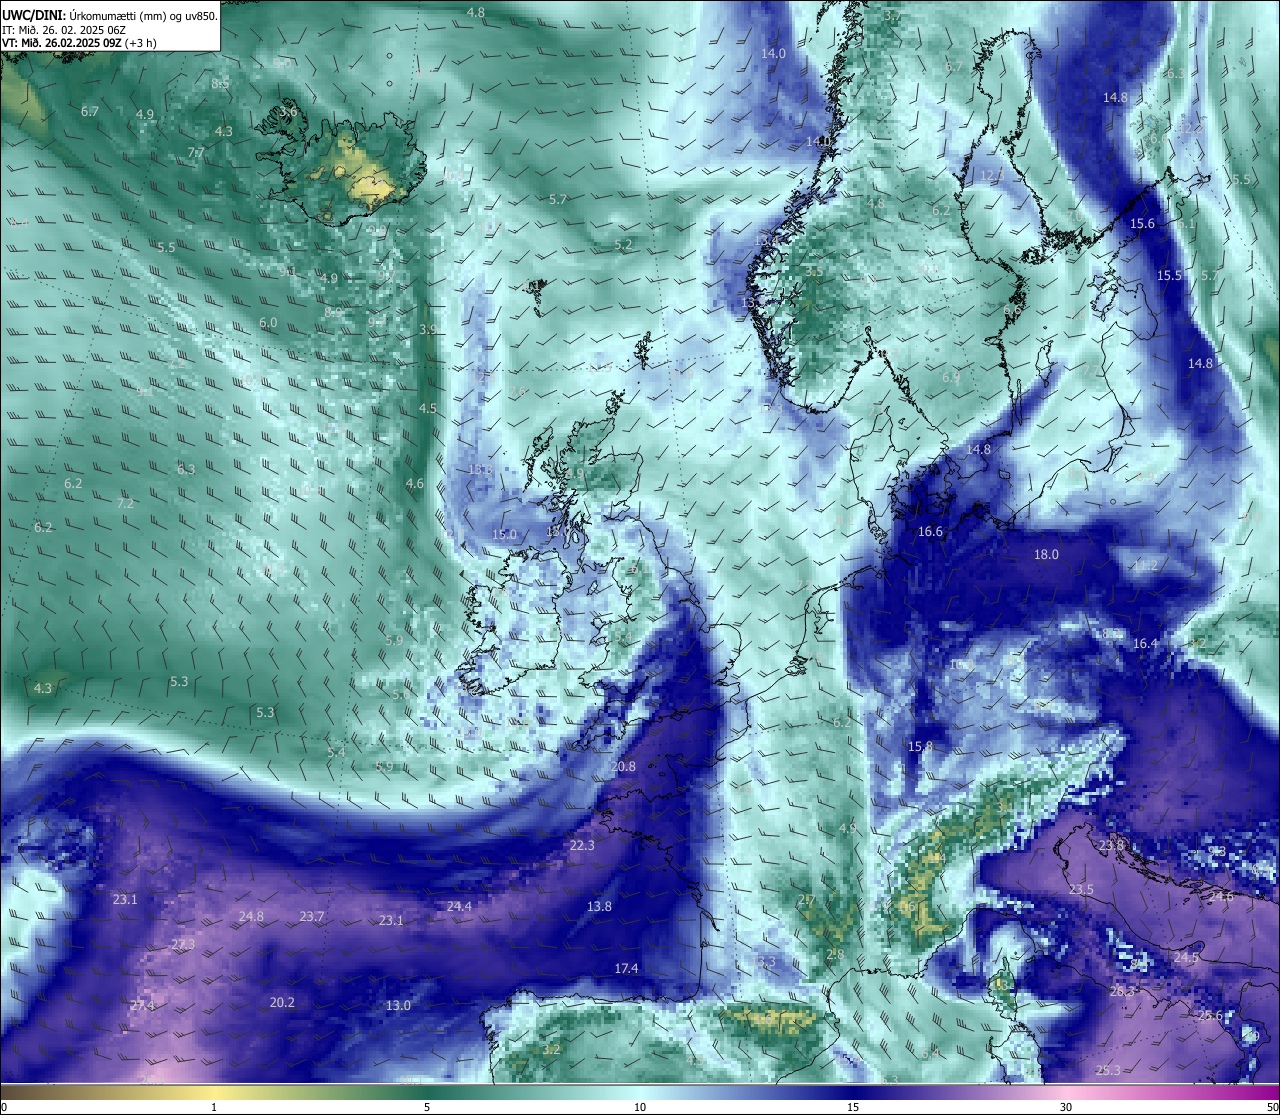1280x1115 pixels.
Task: Click the 16.4 value label
Action: (x=1145, y=643)
